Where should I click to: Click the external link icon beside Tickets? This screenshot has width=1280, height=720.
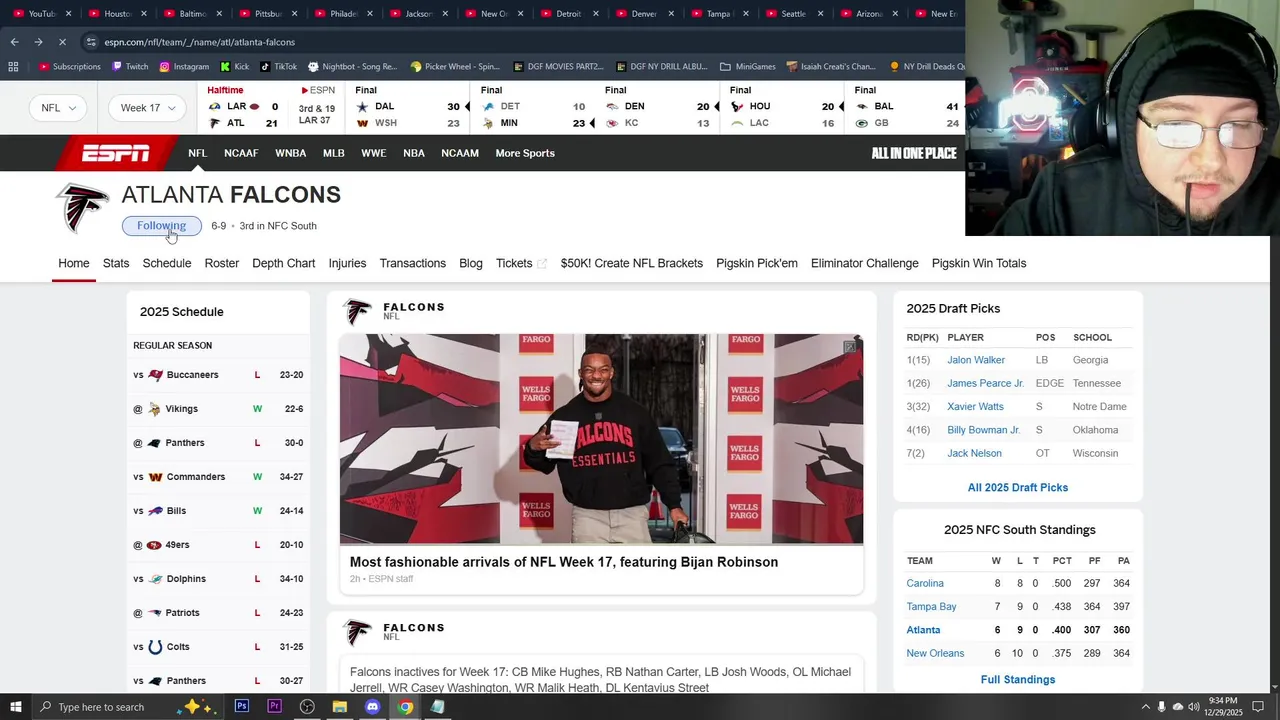pyautogui.click(x=542, y=264)
